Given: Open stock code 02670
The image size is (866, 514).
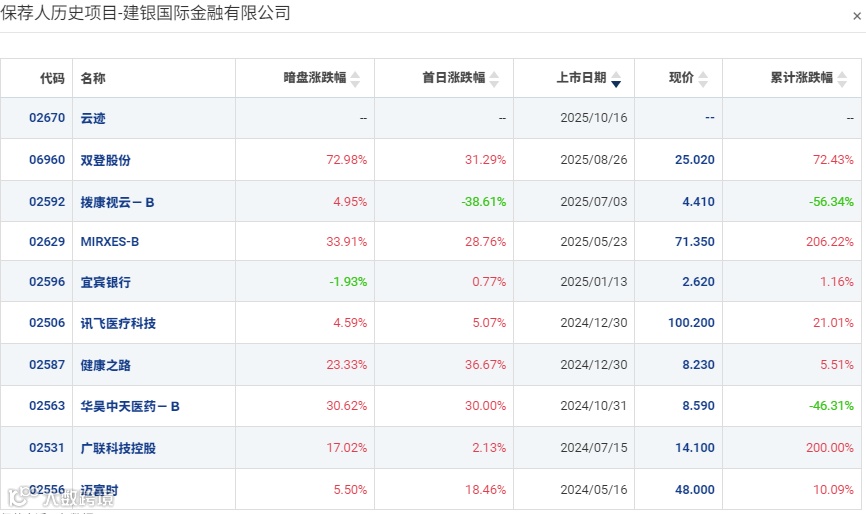Looking at the screenshot, I should (47, 118).
